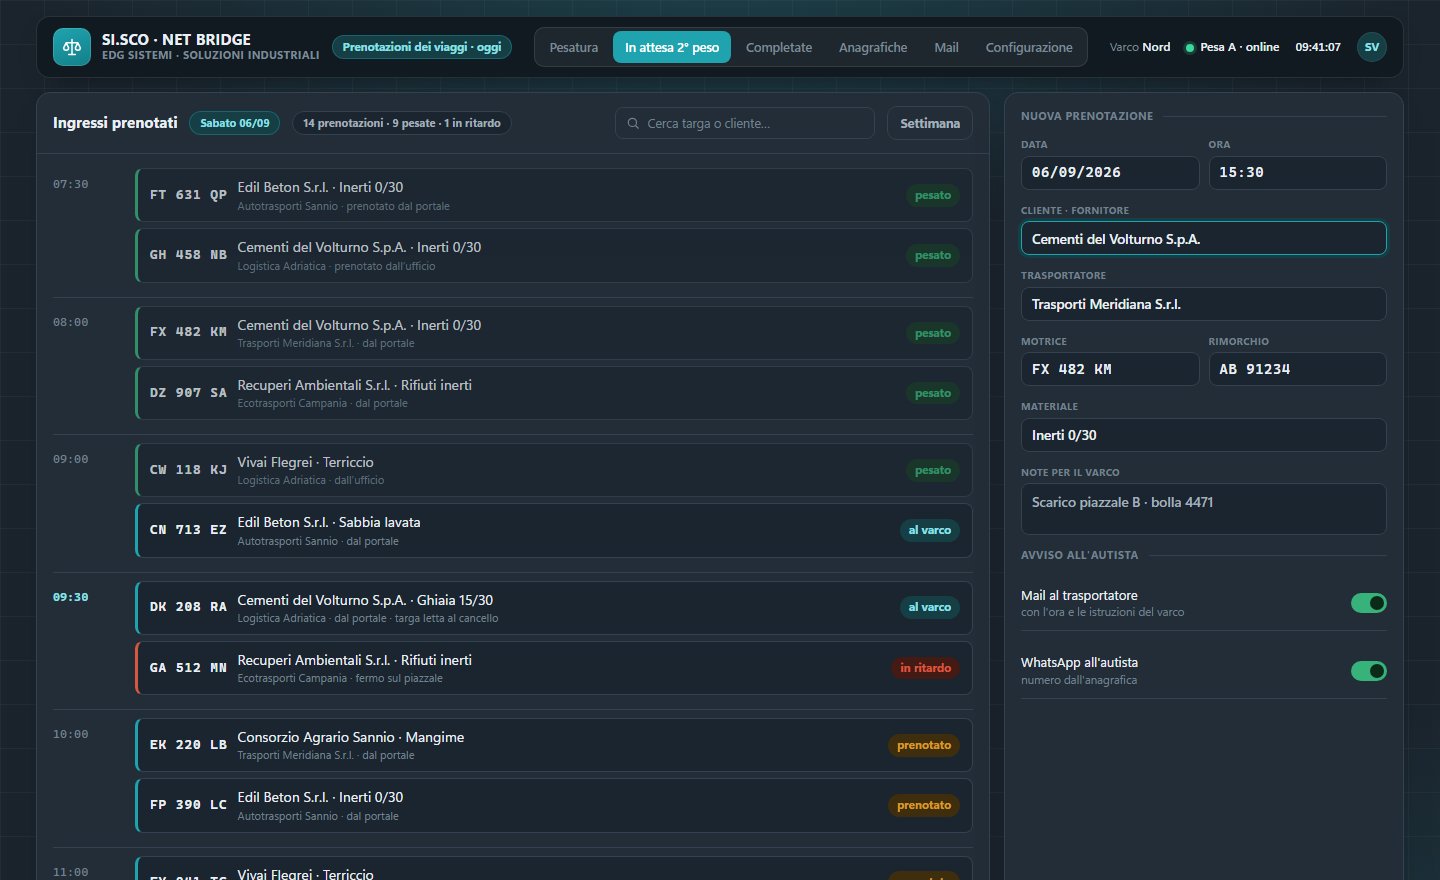Click the in ritardo badge on GA 512 MN
This screenshot has height=880, width=1440.
coord(925,668)
